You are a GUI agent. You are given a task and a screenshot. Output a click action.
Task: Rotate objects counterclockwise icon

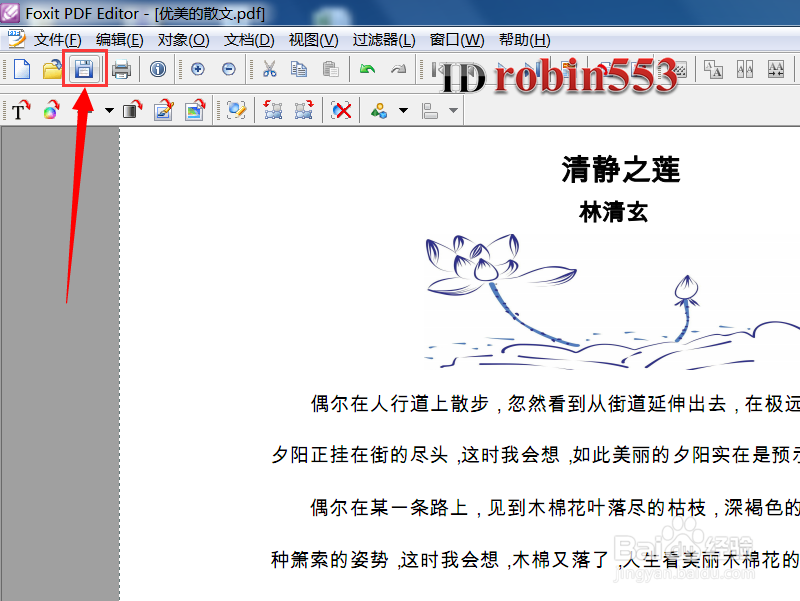click(x=273, y=110)
